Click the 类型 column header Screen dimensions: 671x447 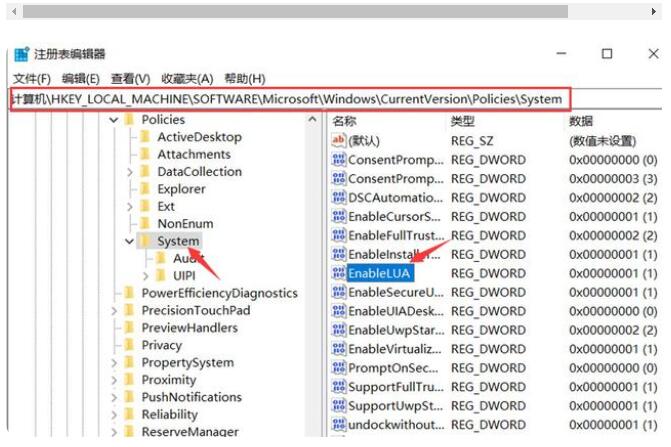462,120
